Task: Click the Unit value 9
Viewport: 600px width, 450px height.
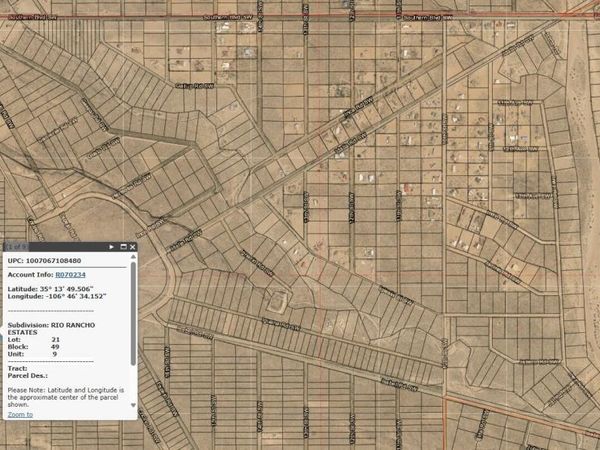Action: 54,354
